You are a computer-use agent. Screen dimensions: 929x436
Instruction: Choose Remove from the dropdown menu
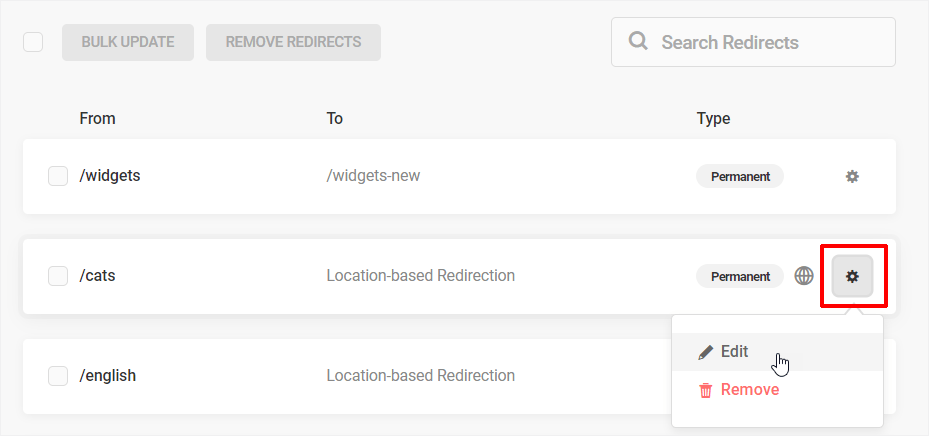click(x=777, y=390)
